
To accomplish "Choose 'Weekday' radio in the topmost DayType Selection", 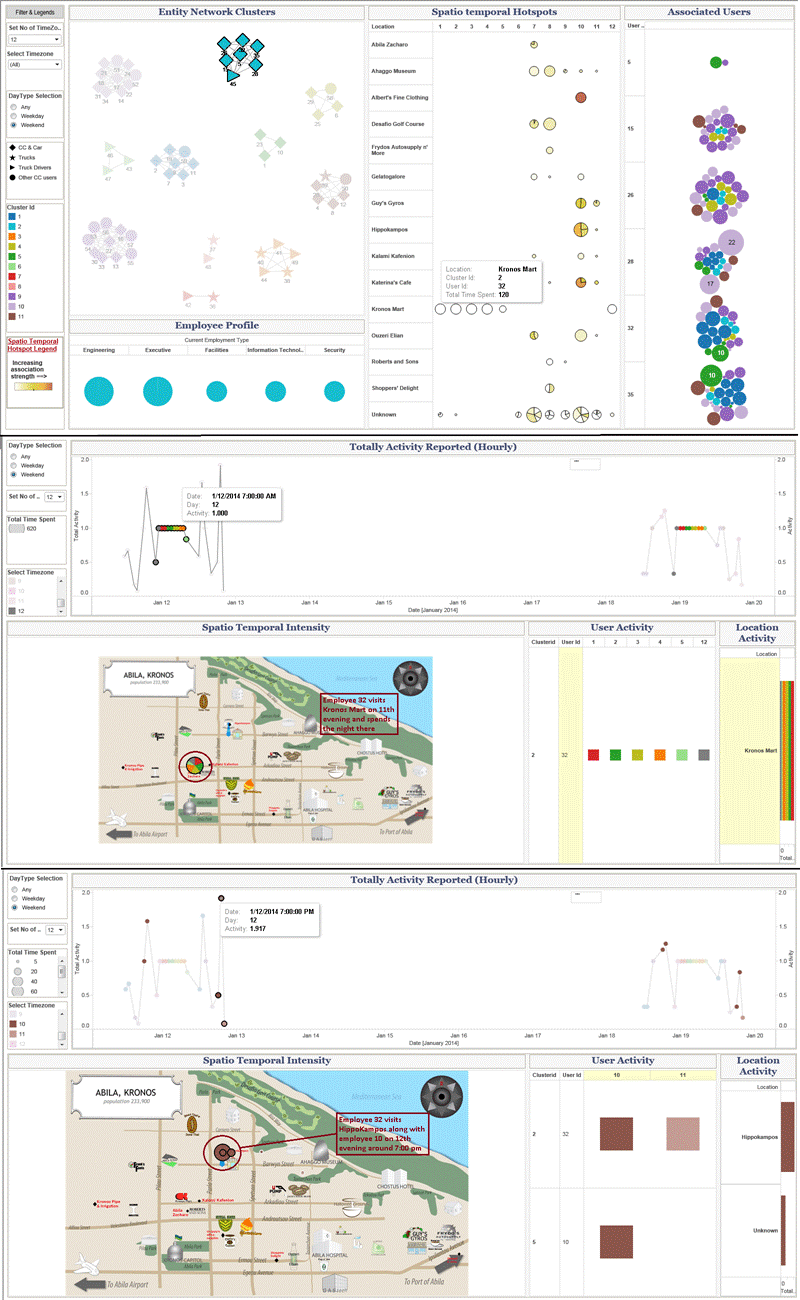I will click(x=13, y=115).
